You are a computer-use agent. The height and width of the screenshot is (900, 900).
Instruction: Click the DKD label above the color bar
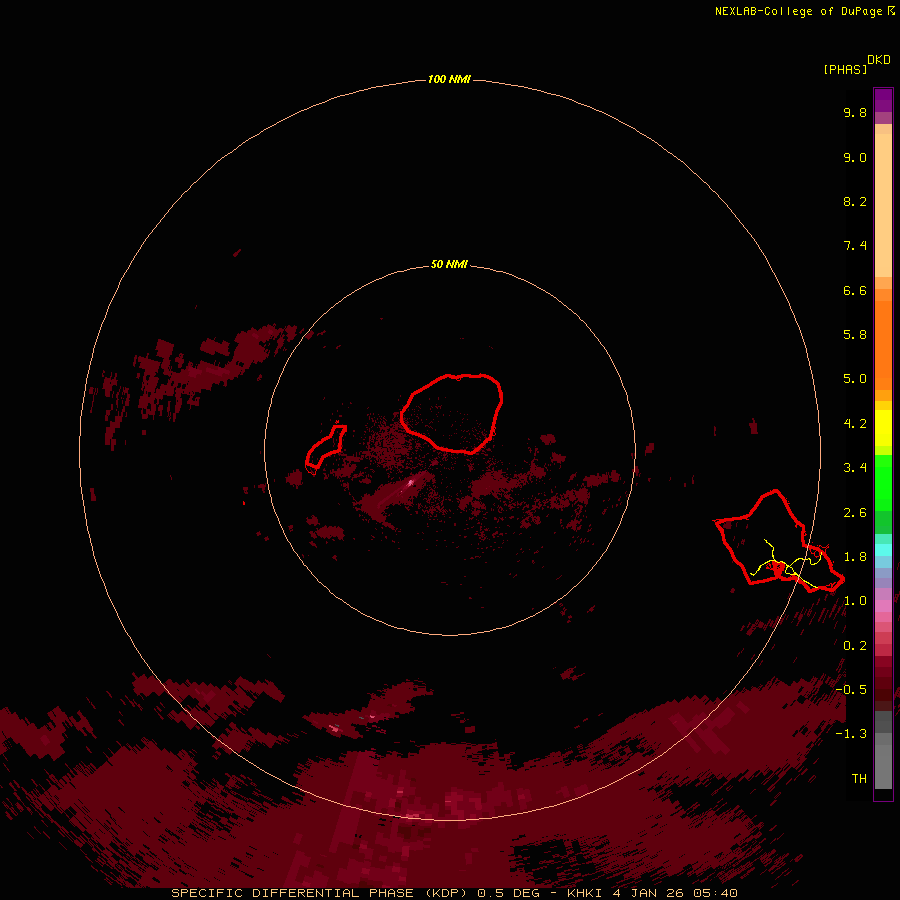coord(879,60)
